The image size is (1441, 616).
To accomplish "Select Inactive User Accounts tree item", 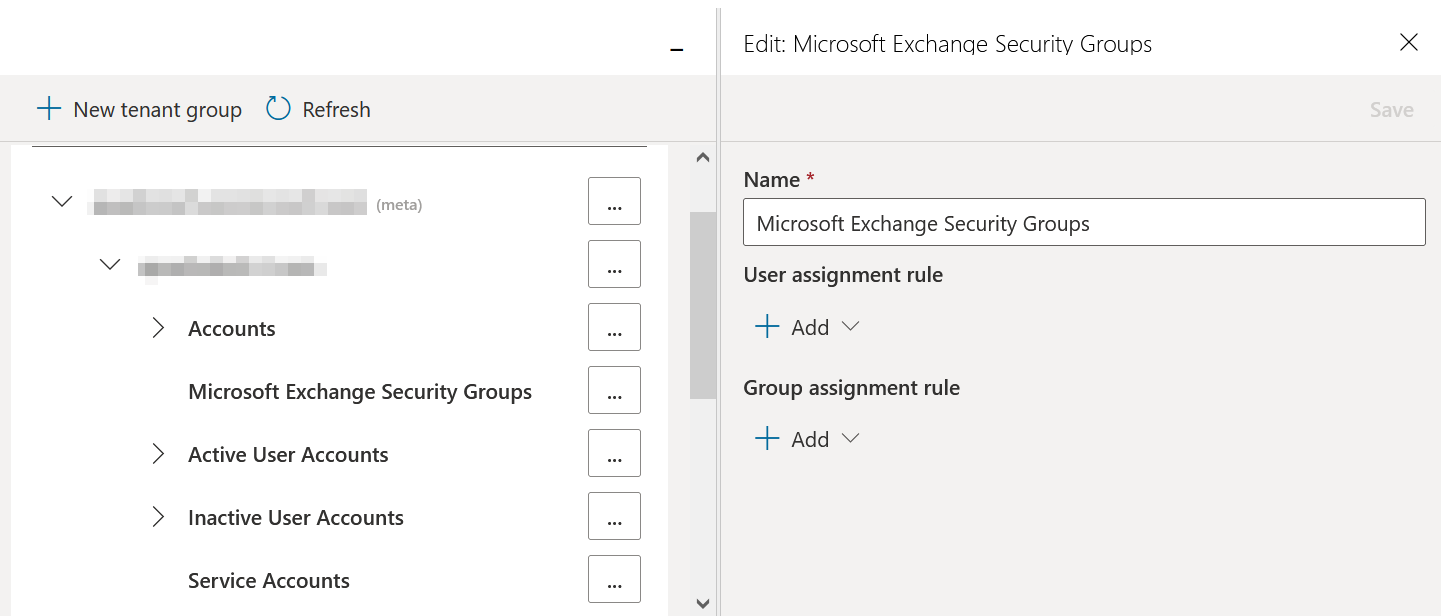I will point(296,518).
